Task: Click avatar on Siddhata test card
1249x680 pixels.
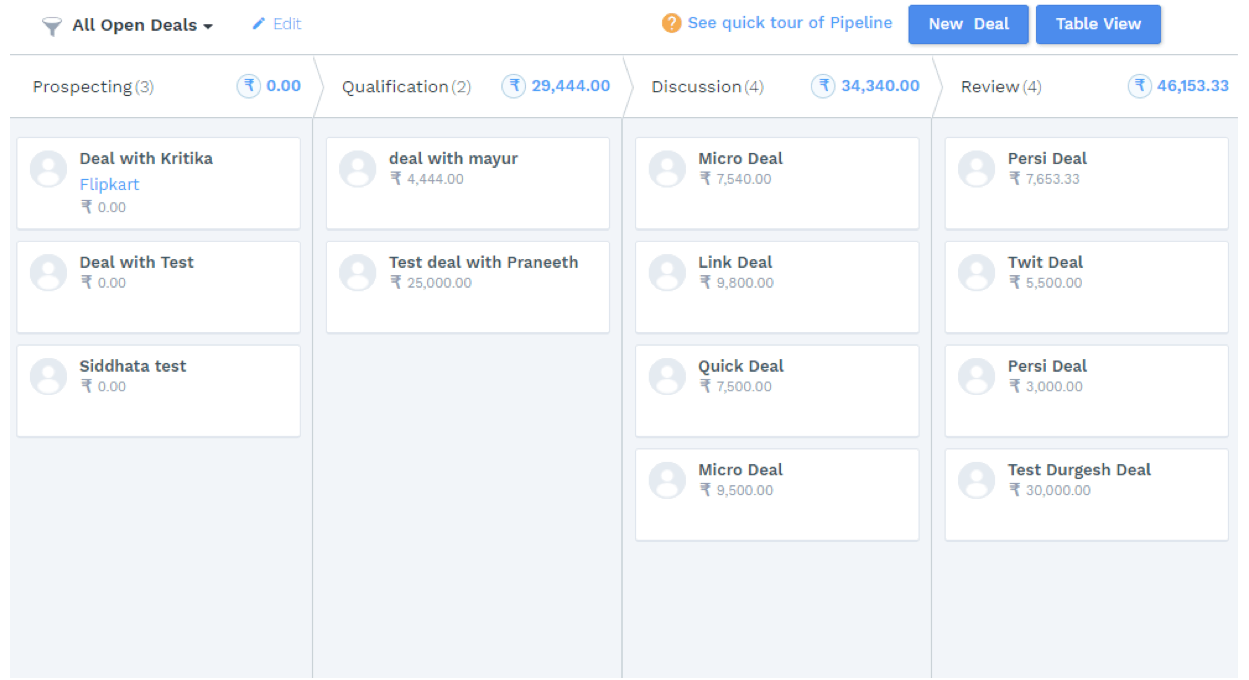Action: pos(48,377)
